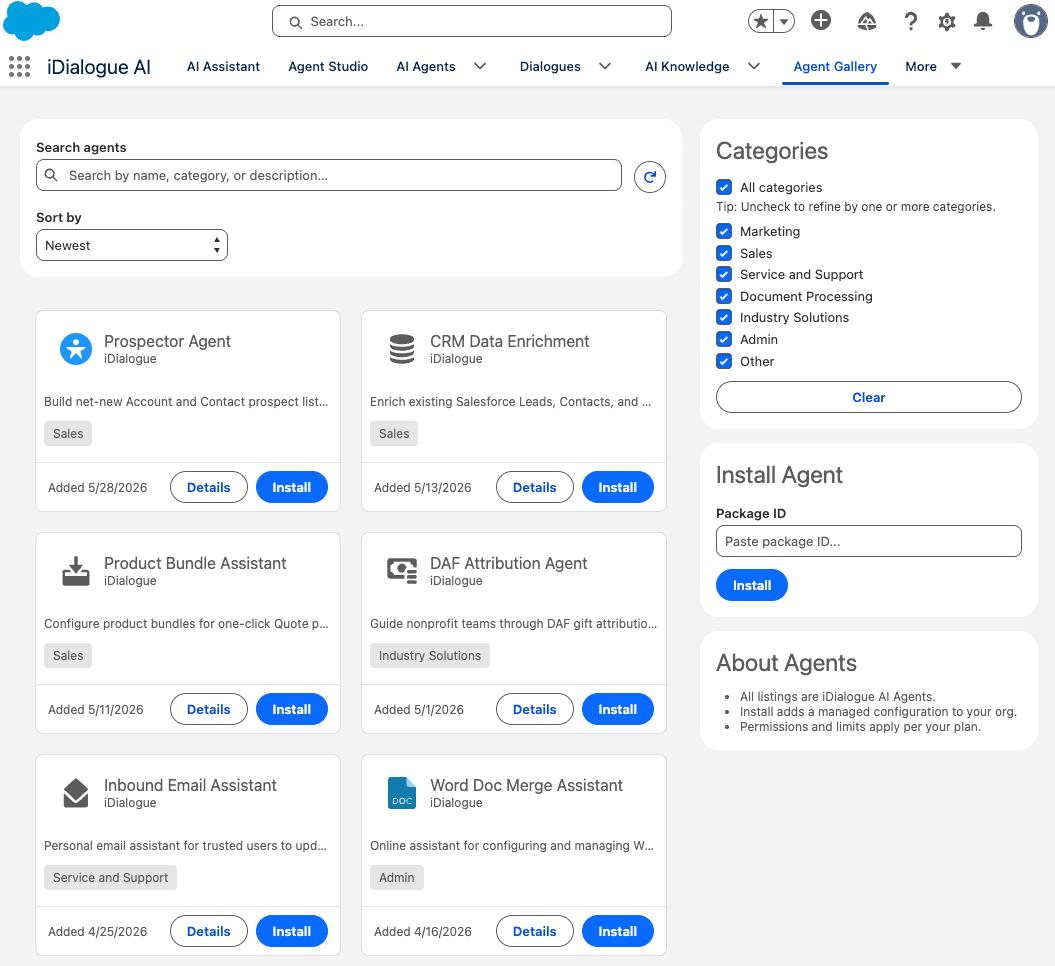Click the Search agents input field
Image resolution: width=1055 pixels, height=966 pixels.
[329, 175]
